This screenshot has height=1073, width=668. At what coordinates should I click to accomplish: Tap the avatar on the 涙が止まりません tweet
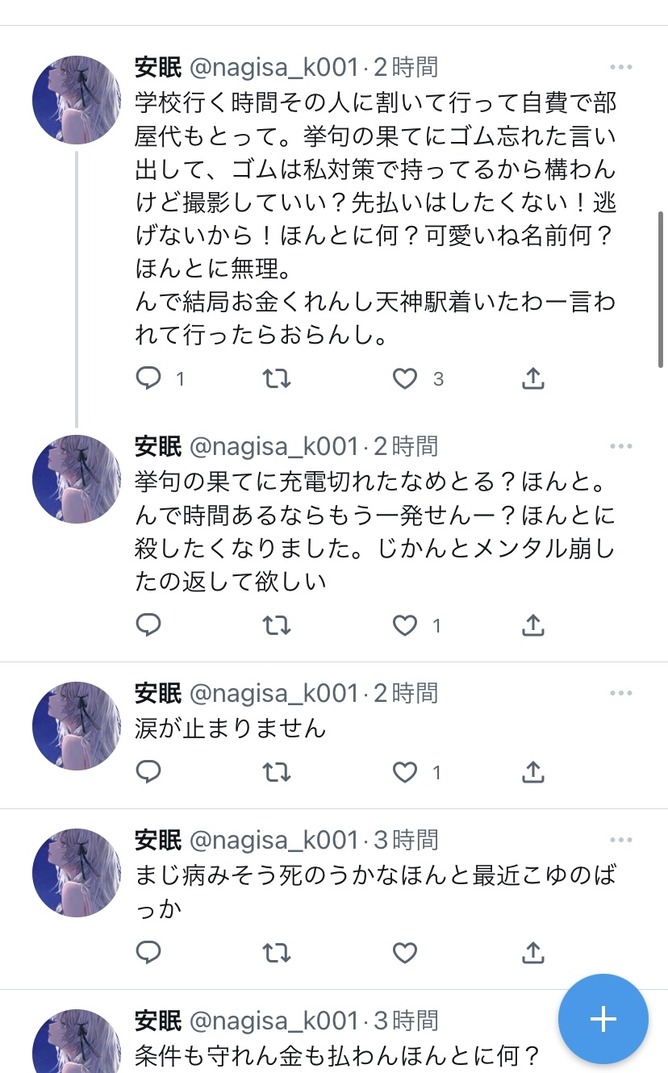77,726
